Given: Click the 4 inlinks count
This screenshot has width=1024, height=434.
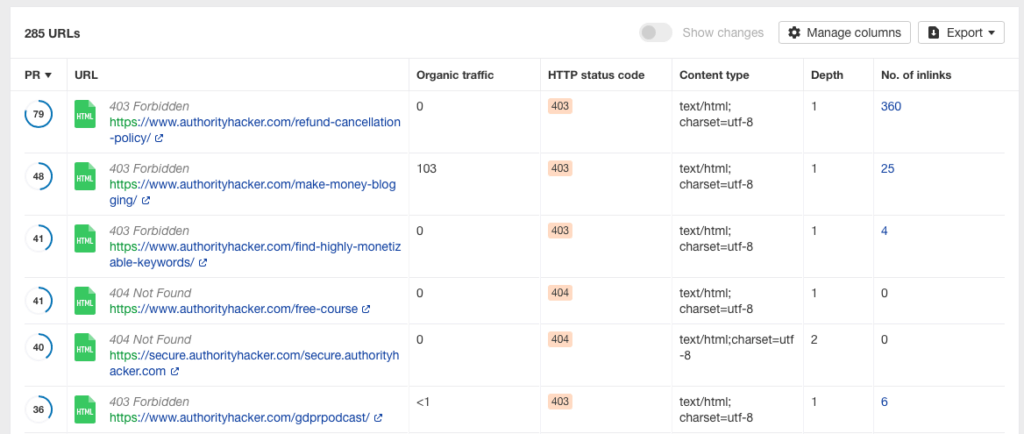Looking at the screenshot, I should point(884,230).
